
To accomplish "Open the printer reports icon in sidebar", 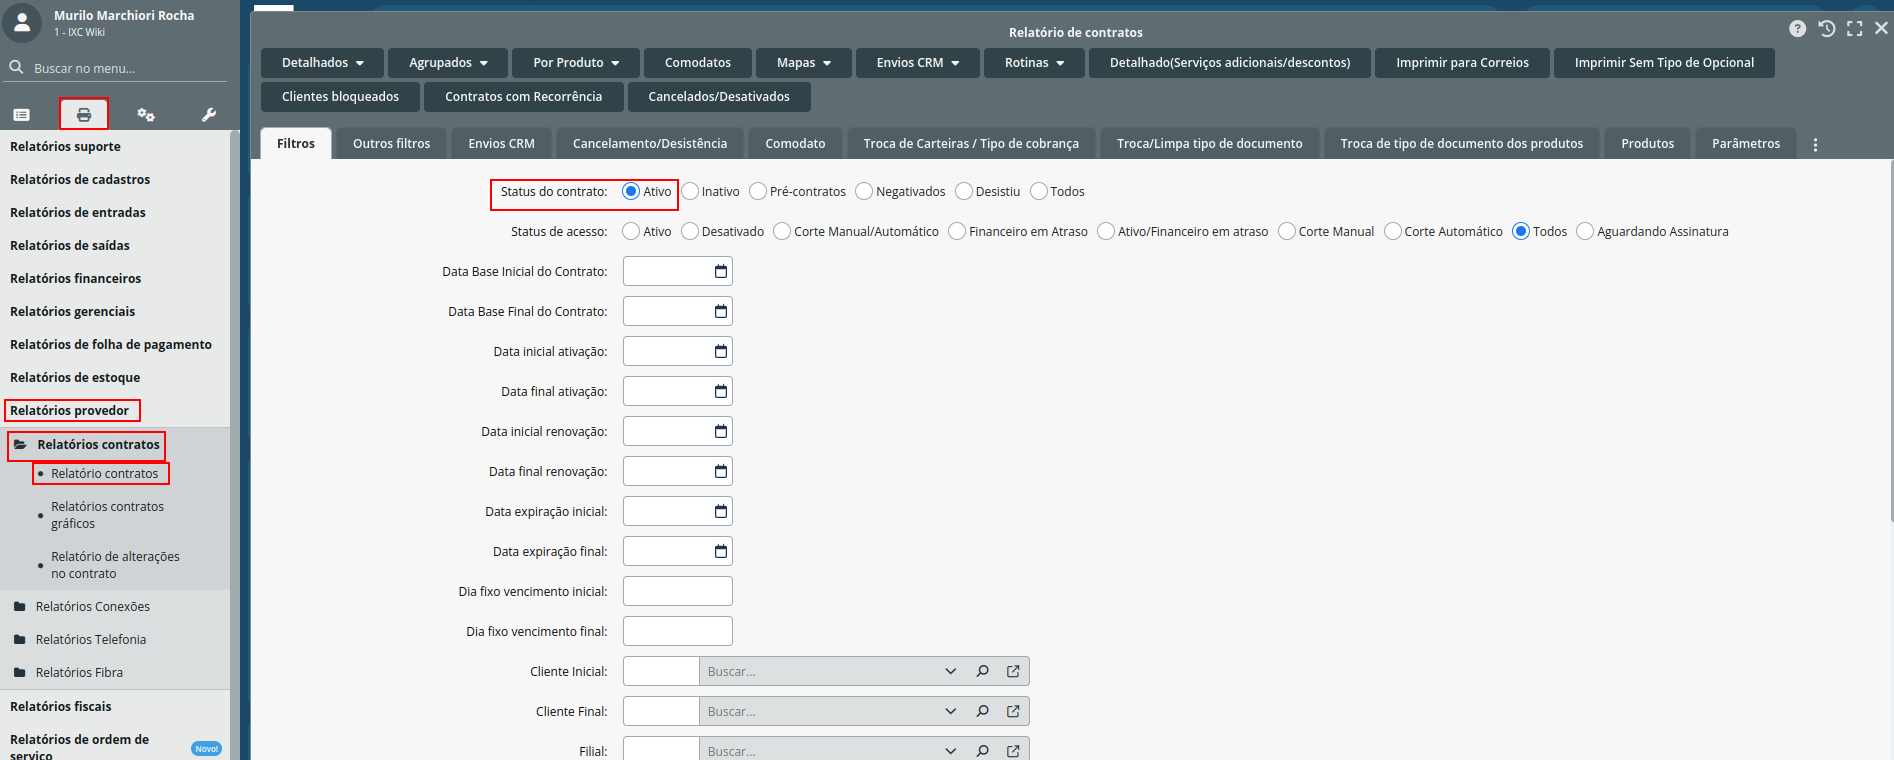I will 84,115.
